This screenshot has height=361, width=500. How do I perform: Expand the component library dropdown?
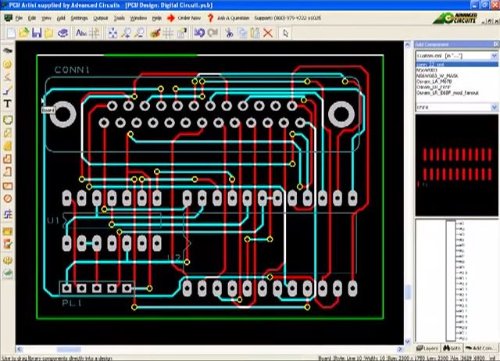pos(494,56)
